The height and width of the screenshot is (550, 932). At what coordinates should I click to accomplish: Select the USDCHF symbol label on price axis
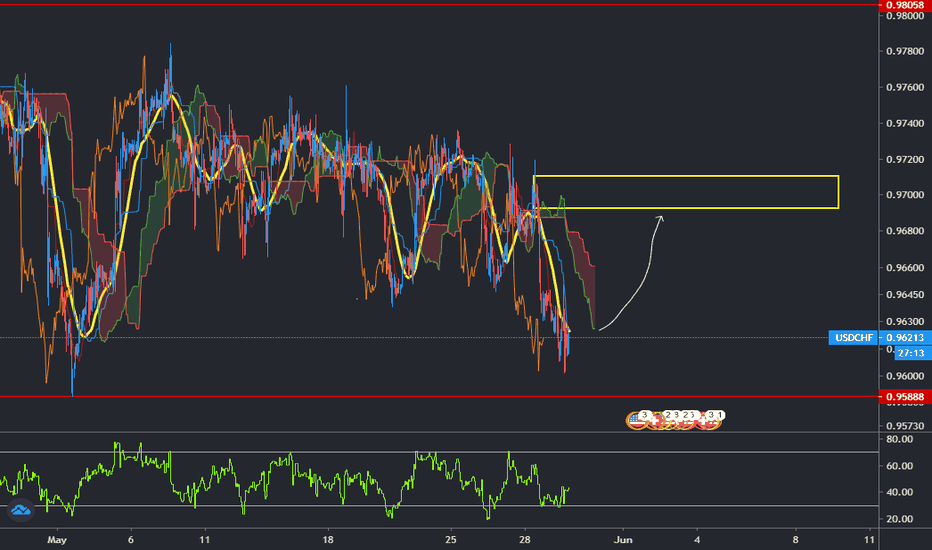pos(854,338)
